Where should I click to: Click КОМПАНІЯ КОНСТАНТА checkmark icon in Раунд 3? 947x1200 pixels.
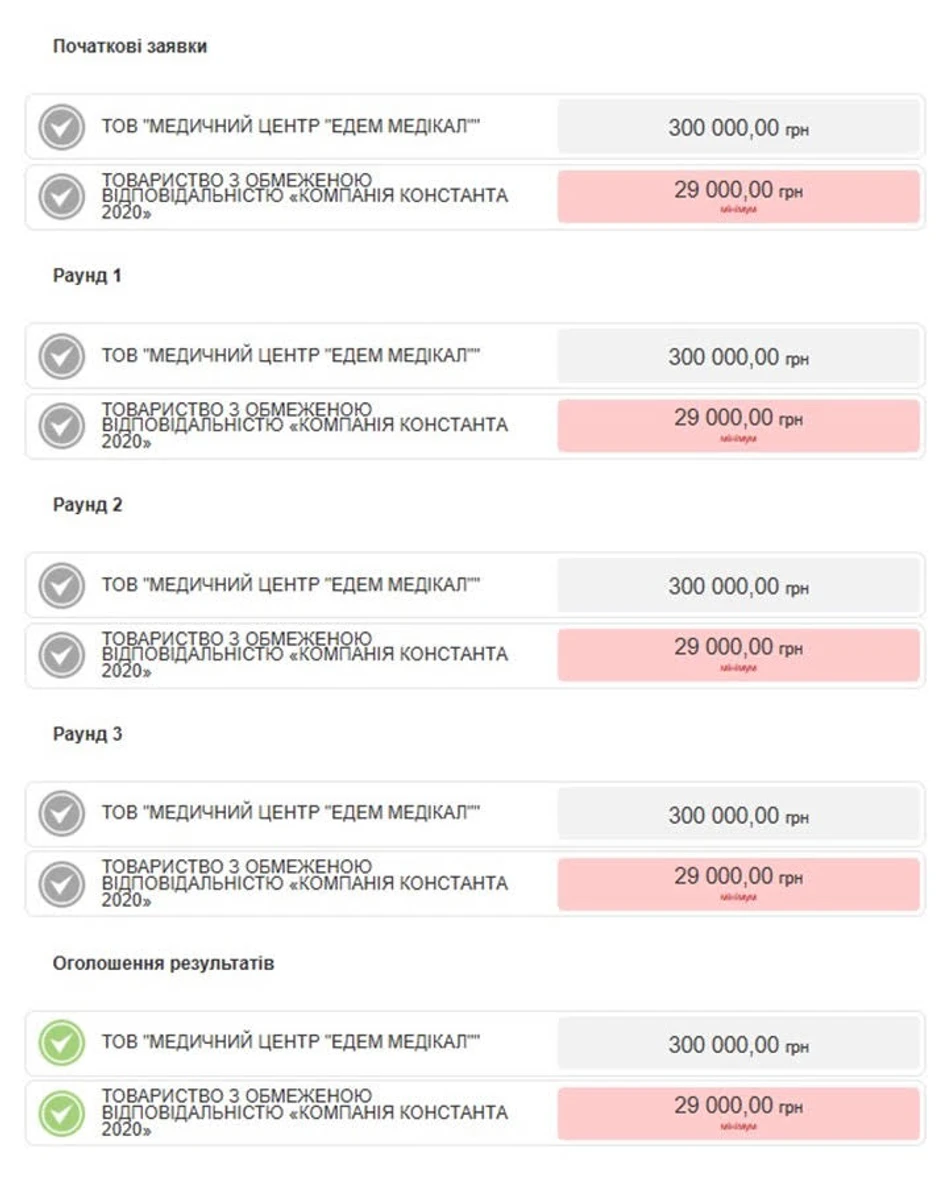tap(61, 885)
